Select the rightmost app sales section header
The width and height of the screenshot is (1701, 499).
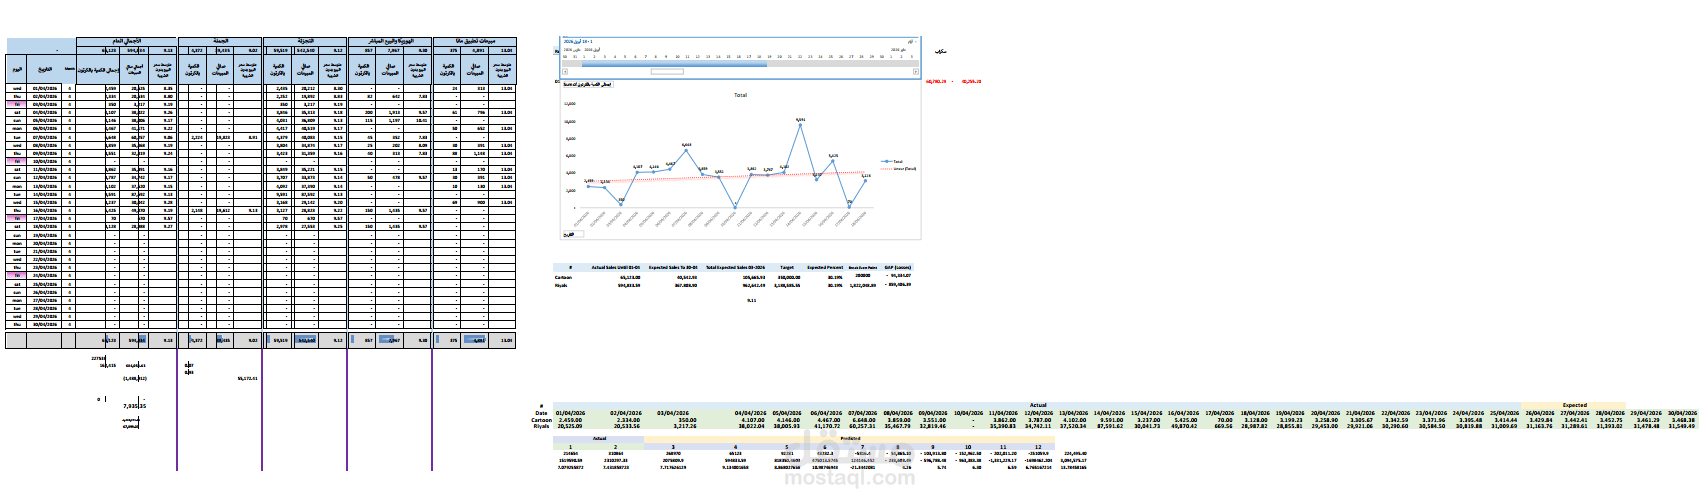475,41
